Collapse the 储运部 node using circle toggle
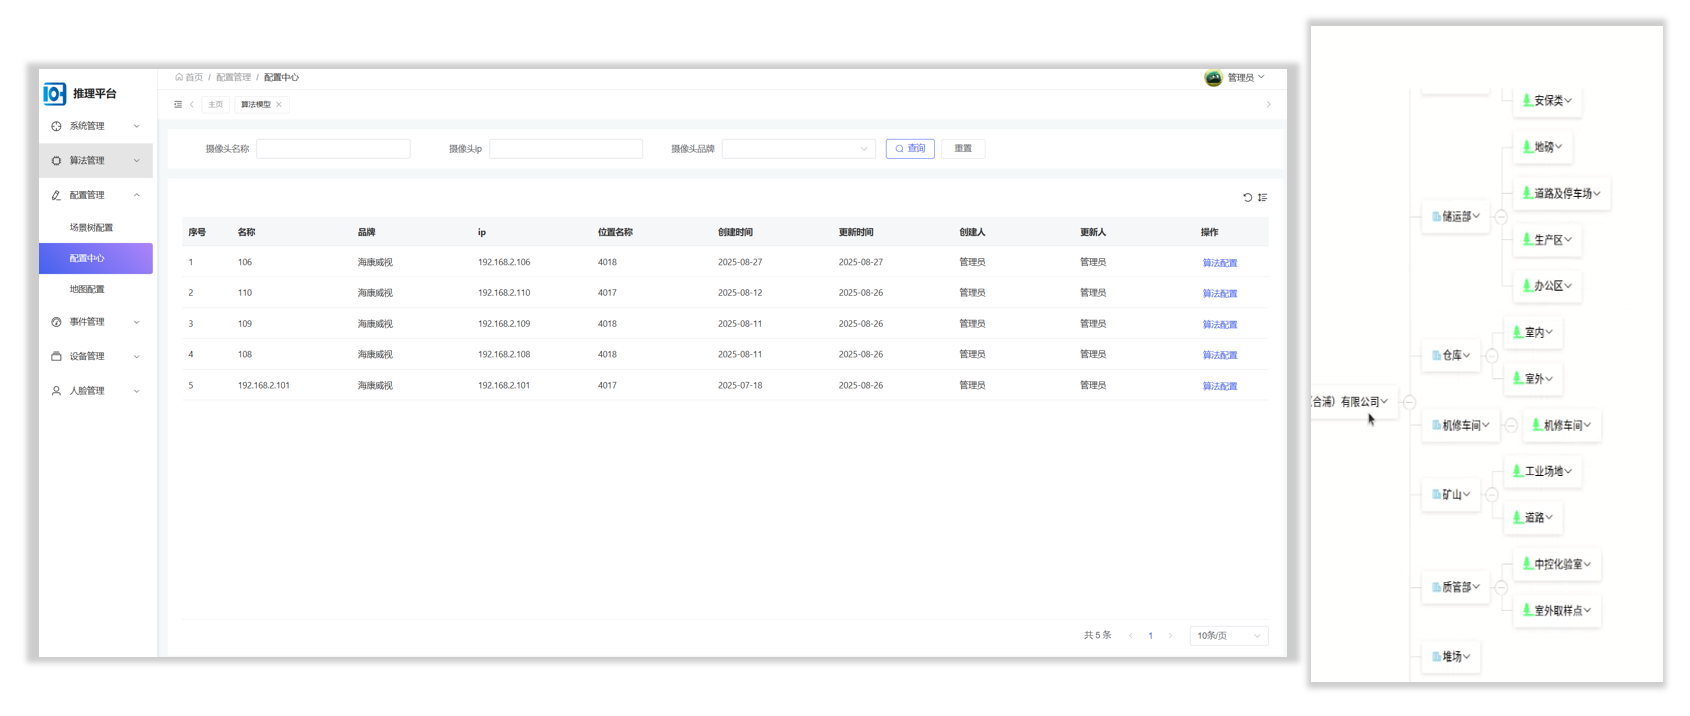This screenshot has width=1690, height=716. [1501, 216]
